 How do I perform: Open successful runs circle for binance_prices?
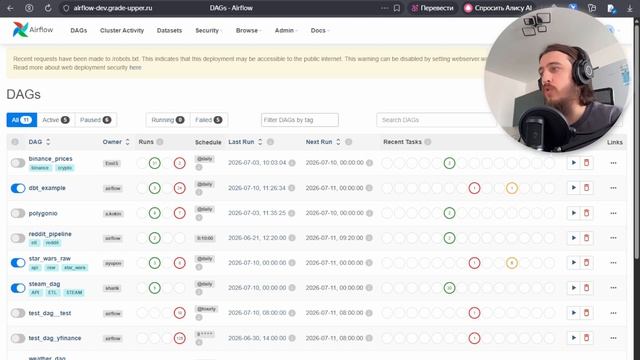(154, 163)
